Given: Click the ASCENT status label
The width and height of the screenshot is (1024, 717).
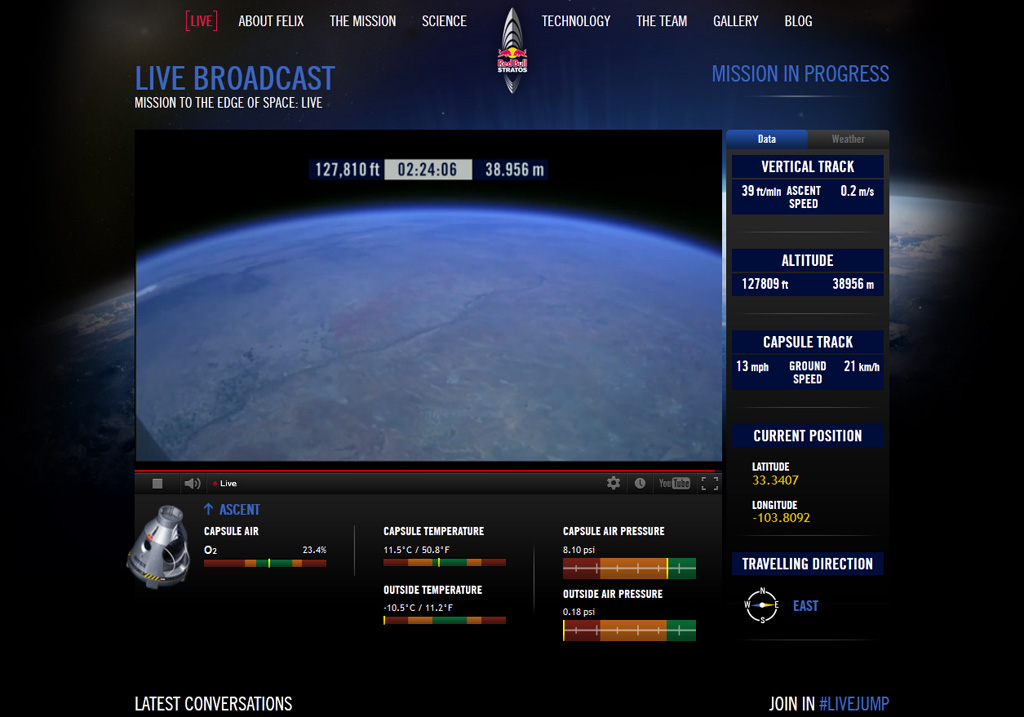Looking at the screenshot, I should tap(239, 509).
